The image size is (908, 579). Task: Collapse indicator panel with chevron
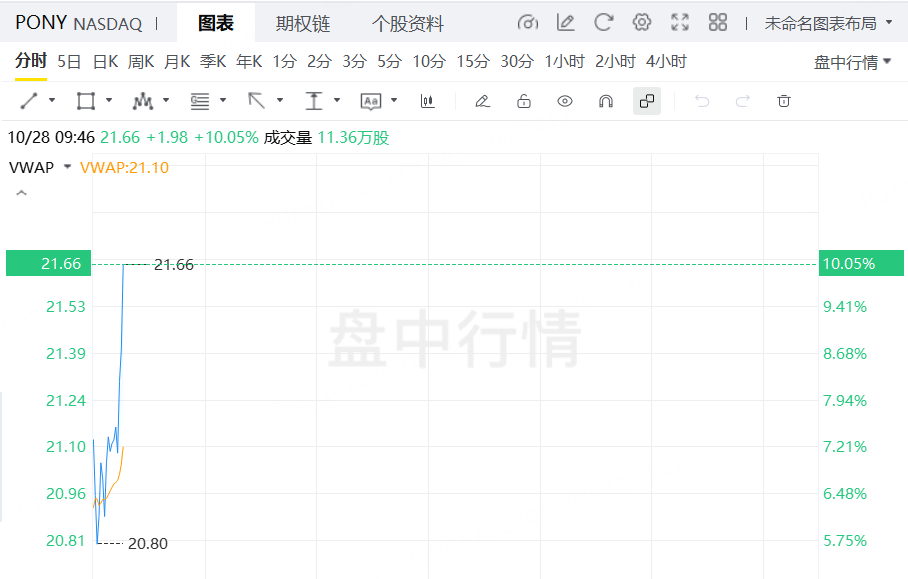21,193
